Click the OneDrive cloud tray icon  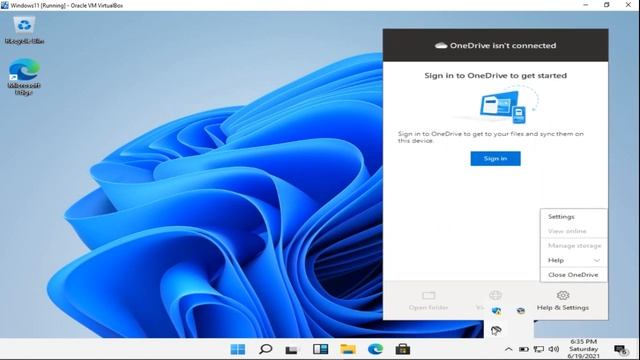pyautogui.click(x=496, y=330)
